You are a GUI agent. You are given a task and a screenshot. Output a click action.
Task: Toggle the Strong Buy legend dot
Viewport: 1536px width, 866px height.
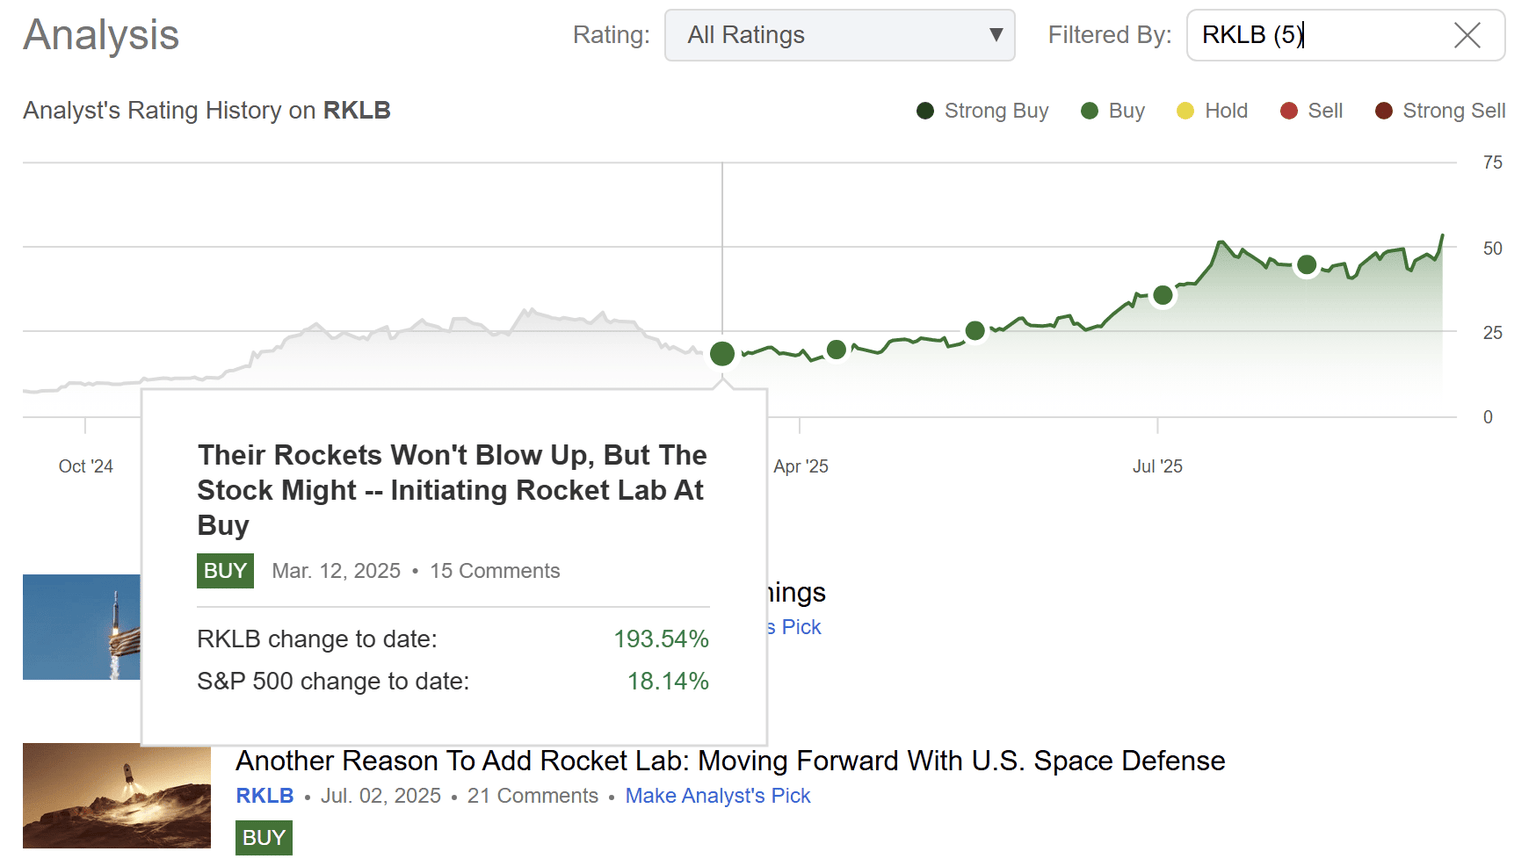(x=926, y=111)
